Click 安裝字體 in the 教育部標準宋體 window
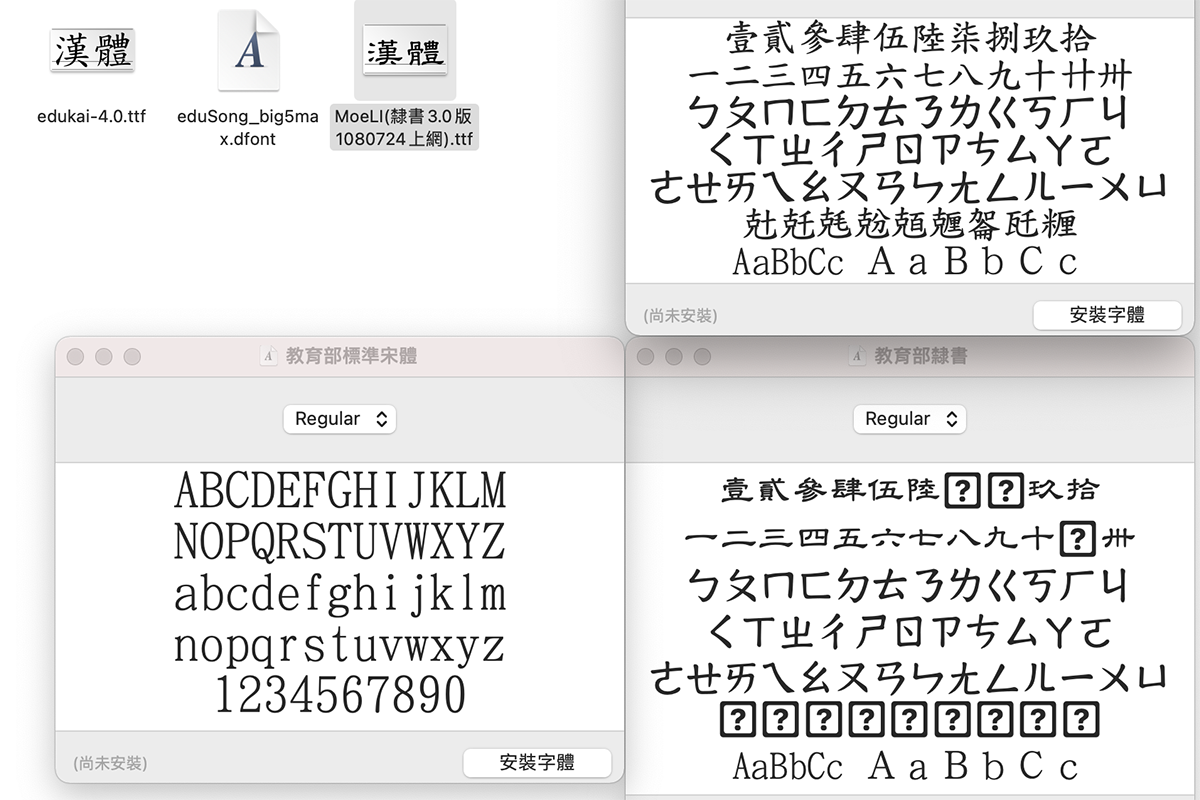1200x800 pixels. pos(537,763)
